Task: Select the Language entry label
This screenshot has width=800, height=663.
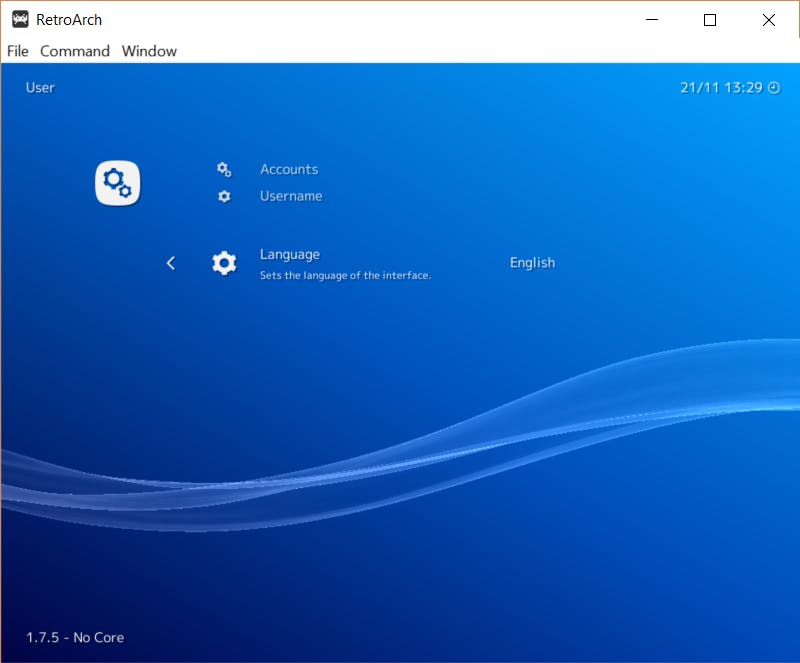Action: [x=290, y=255]
